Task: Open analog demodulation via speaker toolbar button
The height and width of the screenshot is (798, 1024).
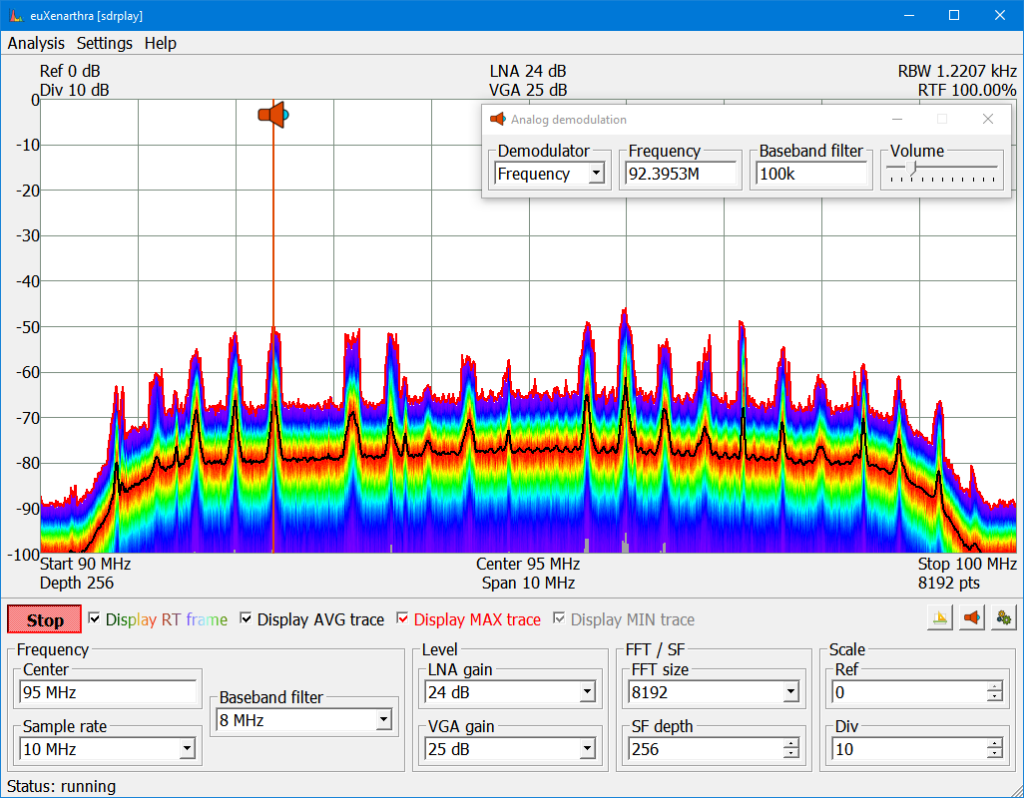Action: pyautogui.click(x=972, y=618)
